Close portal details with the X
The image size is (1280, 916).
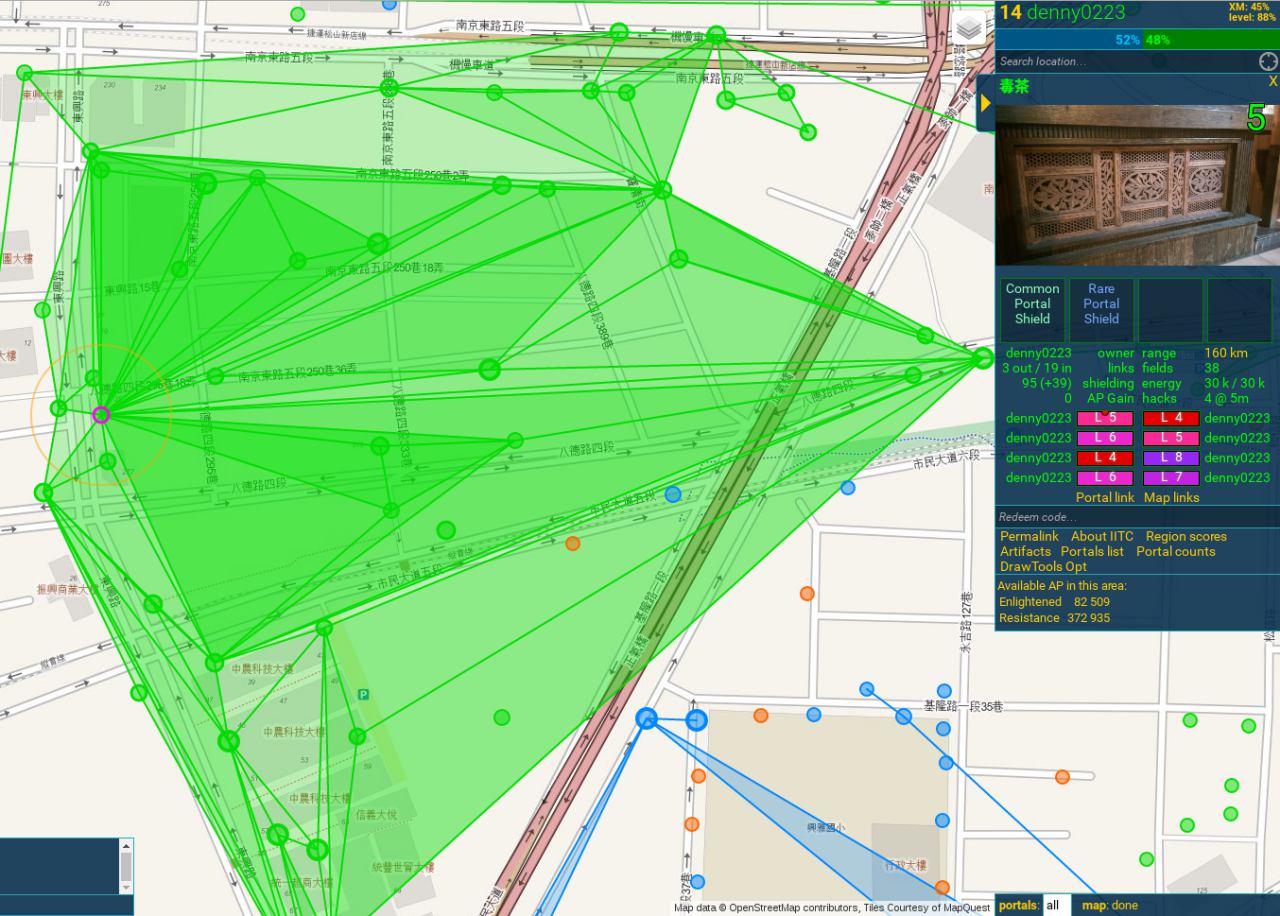pyautogui.click(x=1272, y=81)
